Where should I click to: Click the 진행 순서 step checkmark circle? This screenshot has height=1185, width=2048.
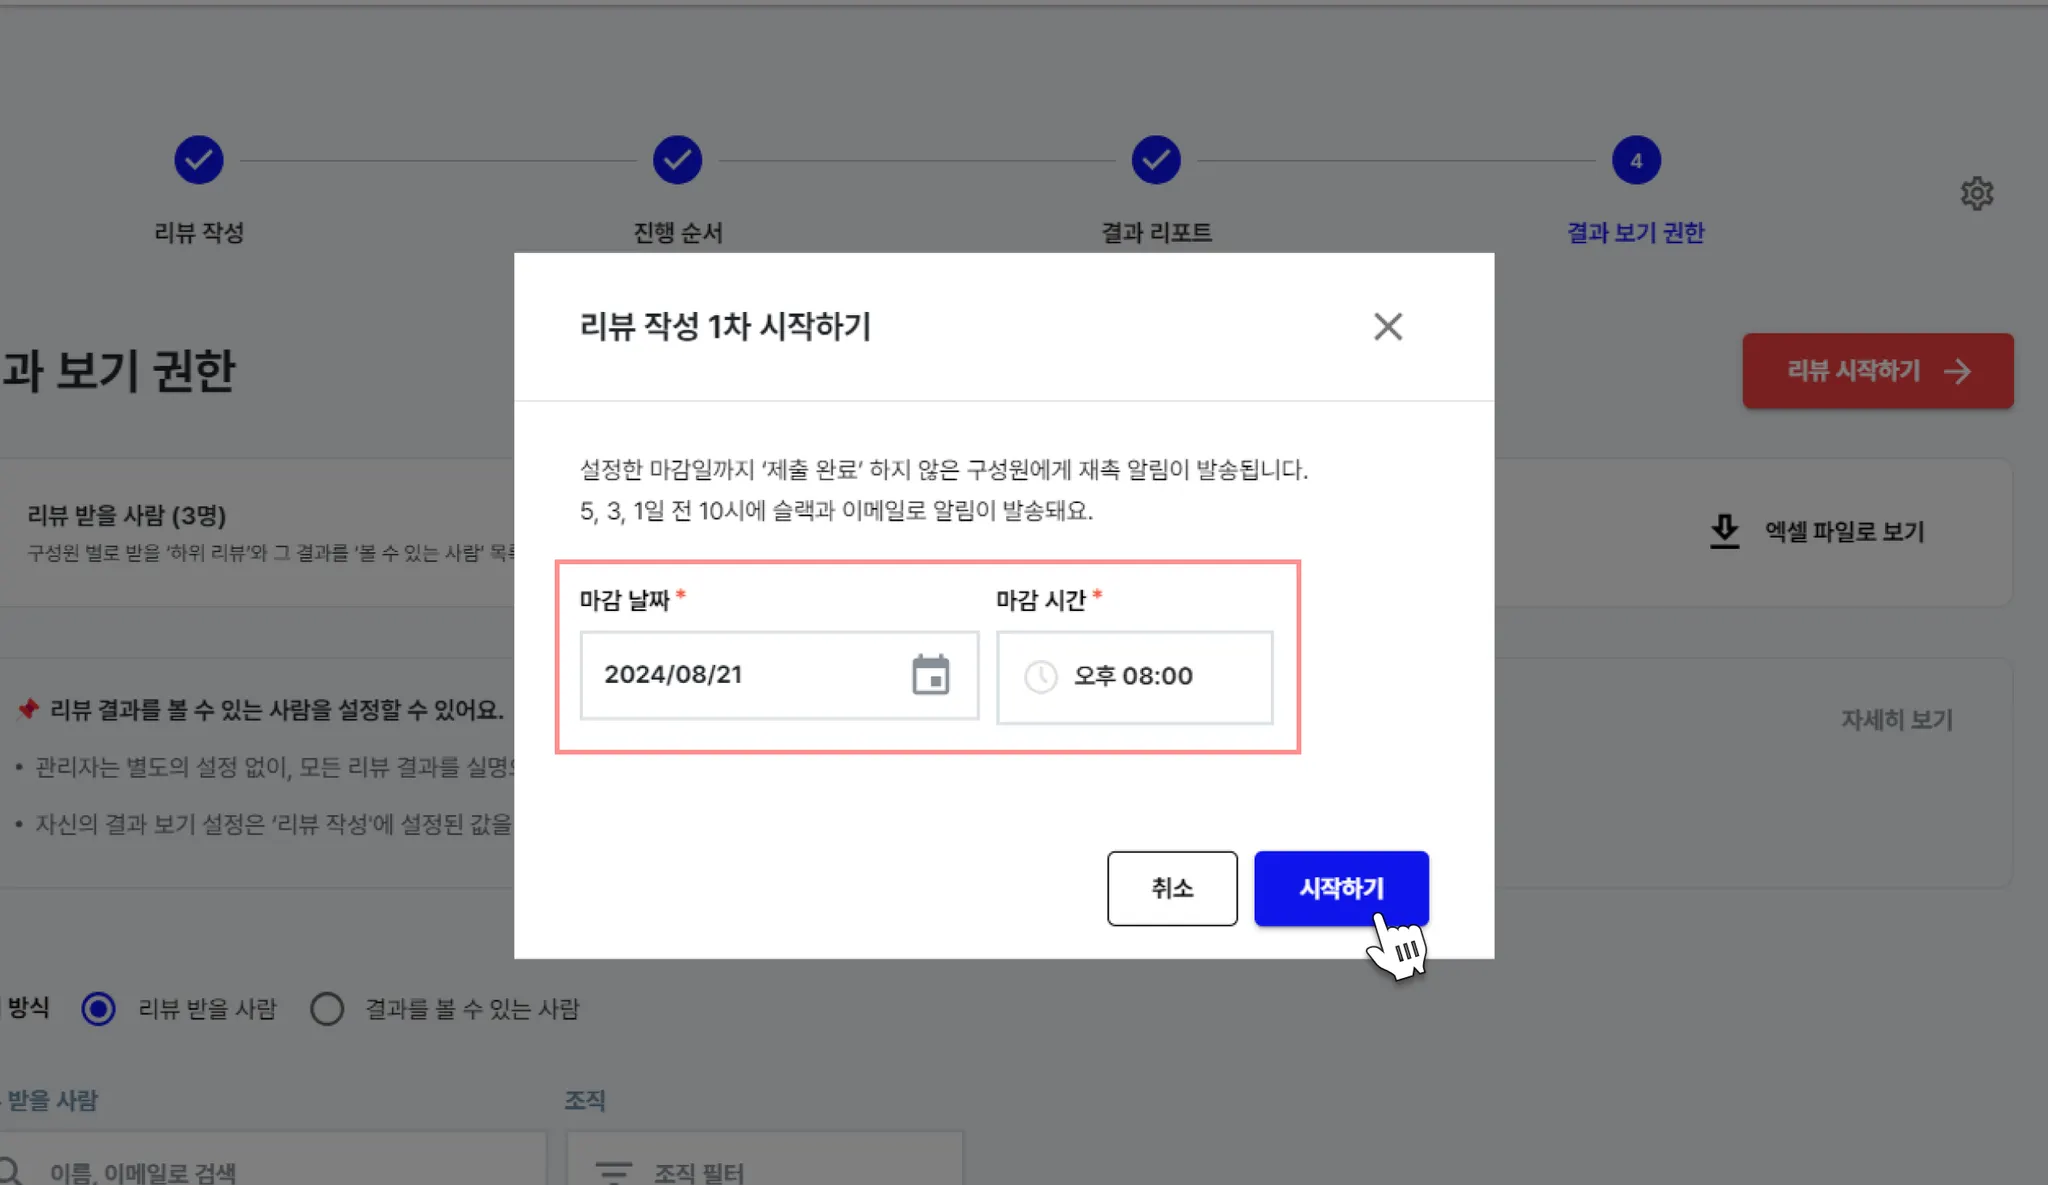(677, 160)
